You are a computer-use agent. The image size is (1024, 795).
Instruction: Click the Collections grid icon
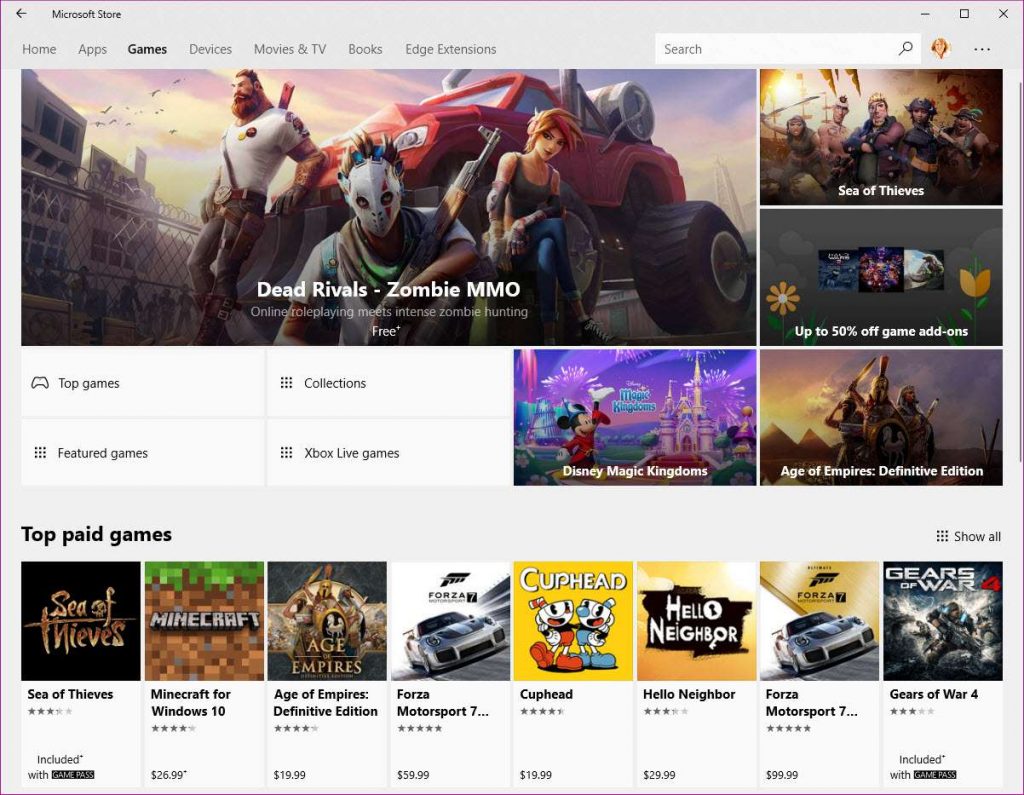pos(286,383)
